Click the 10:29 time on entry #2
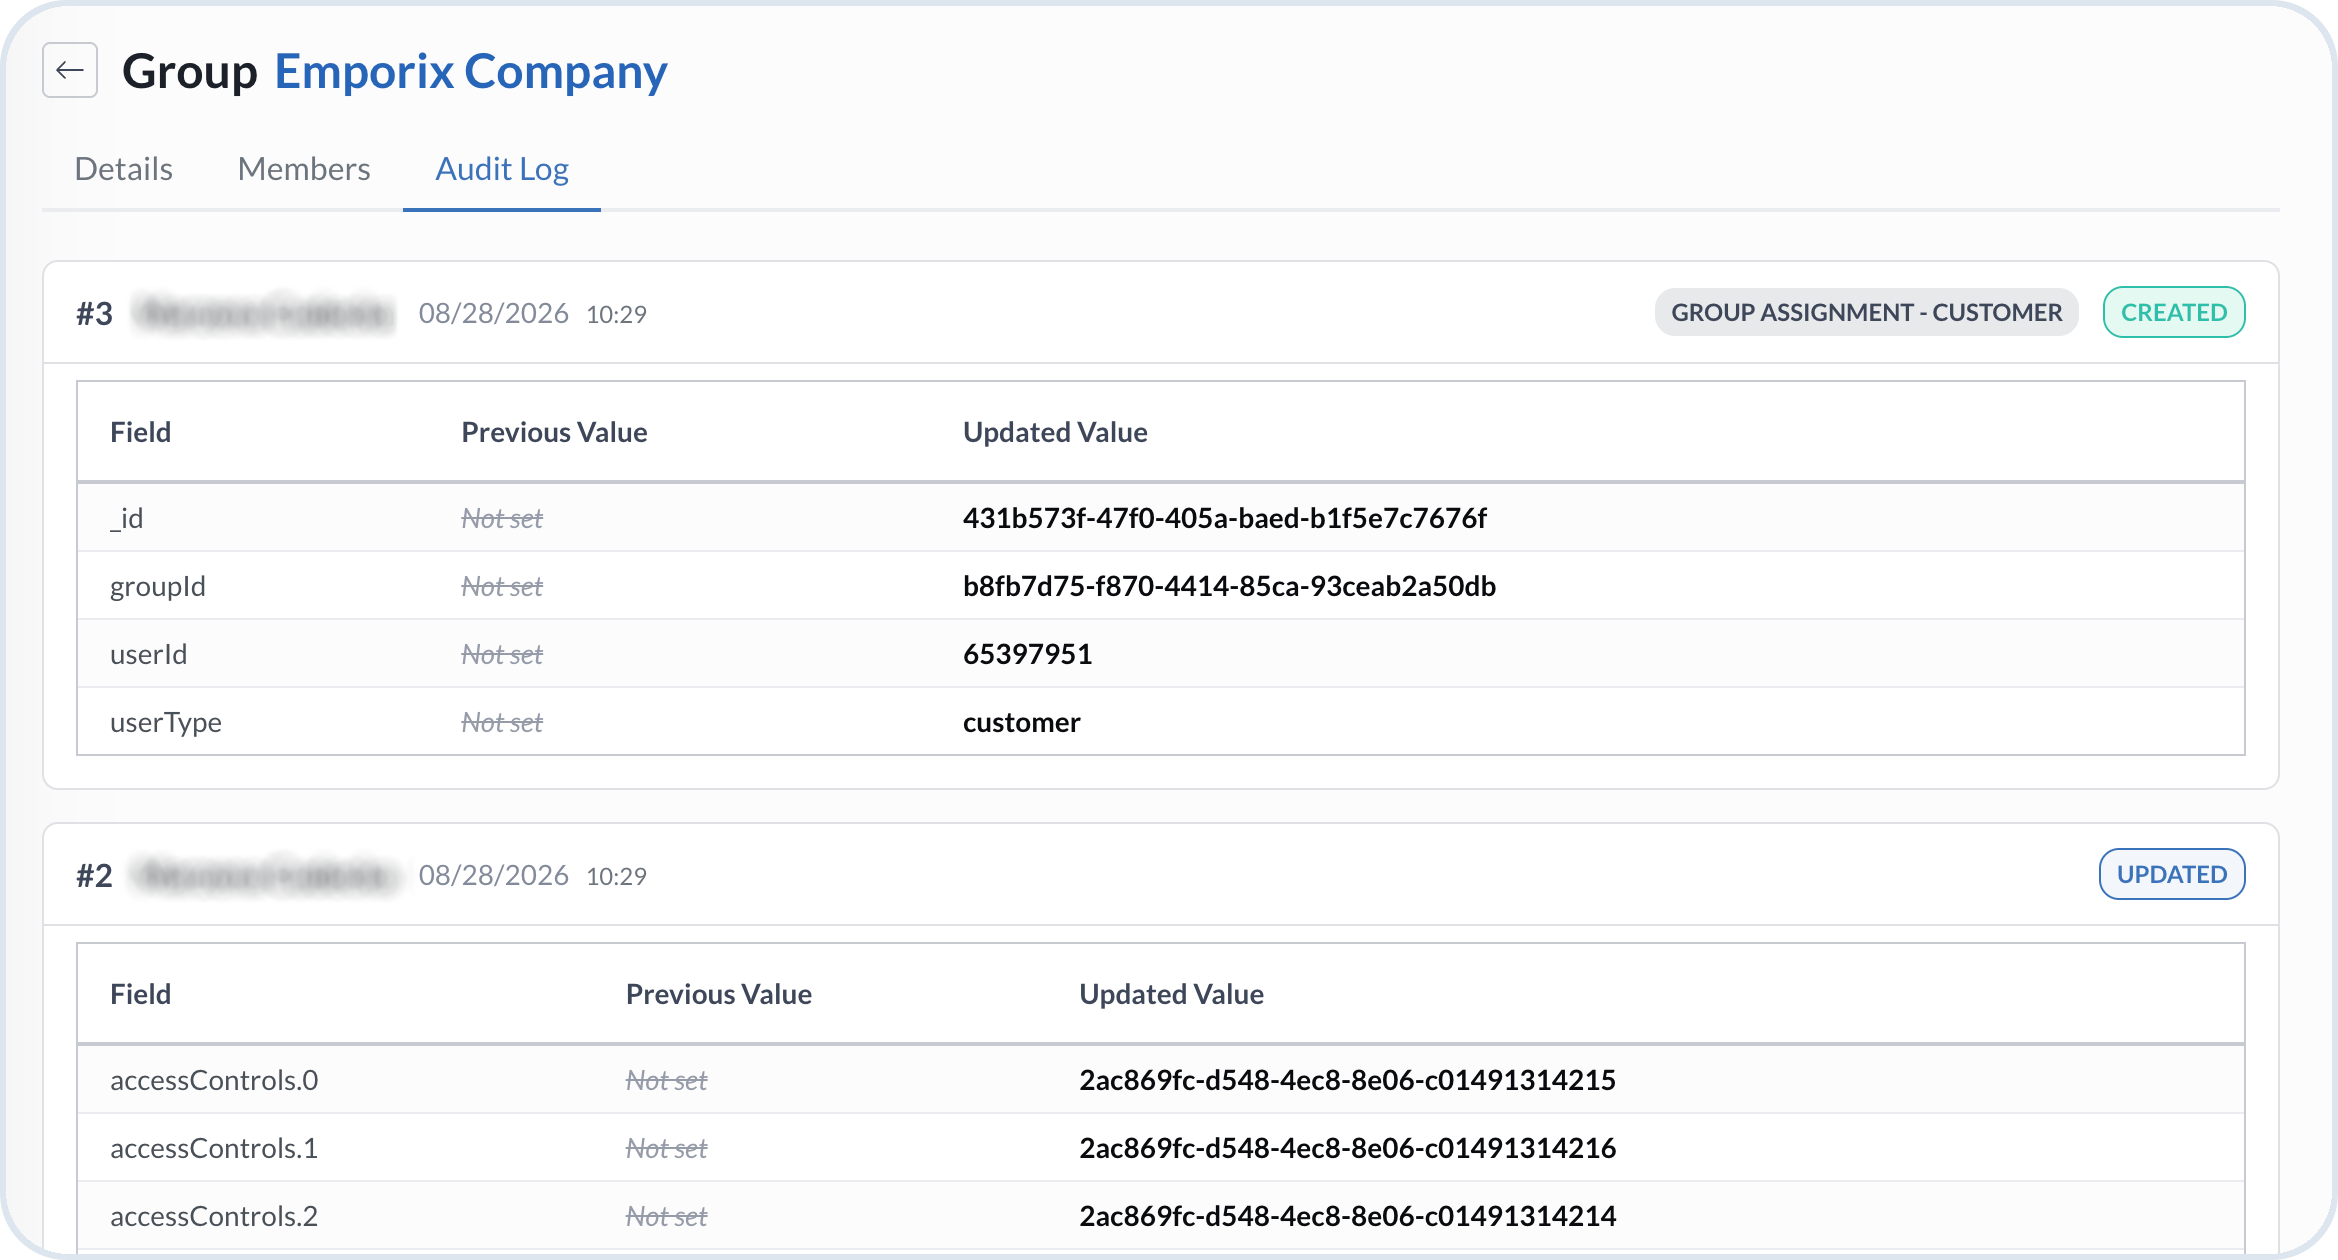Viewport: 2338px width, 1260px height. click(616, 877)
